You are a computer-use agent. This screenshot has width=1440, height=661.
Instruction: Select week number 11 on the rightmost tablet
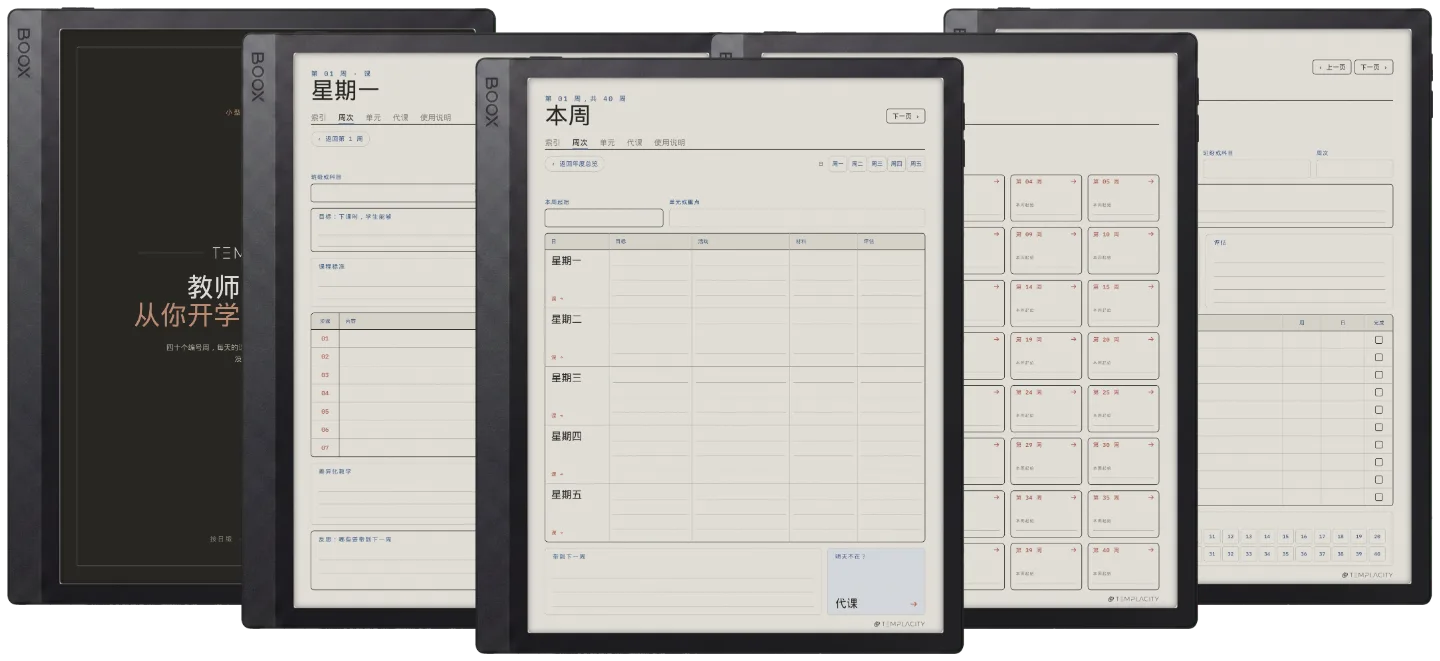(1213, 536)
